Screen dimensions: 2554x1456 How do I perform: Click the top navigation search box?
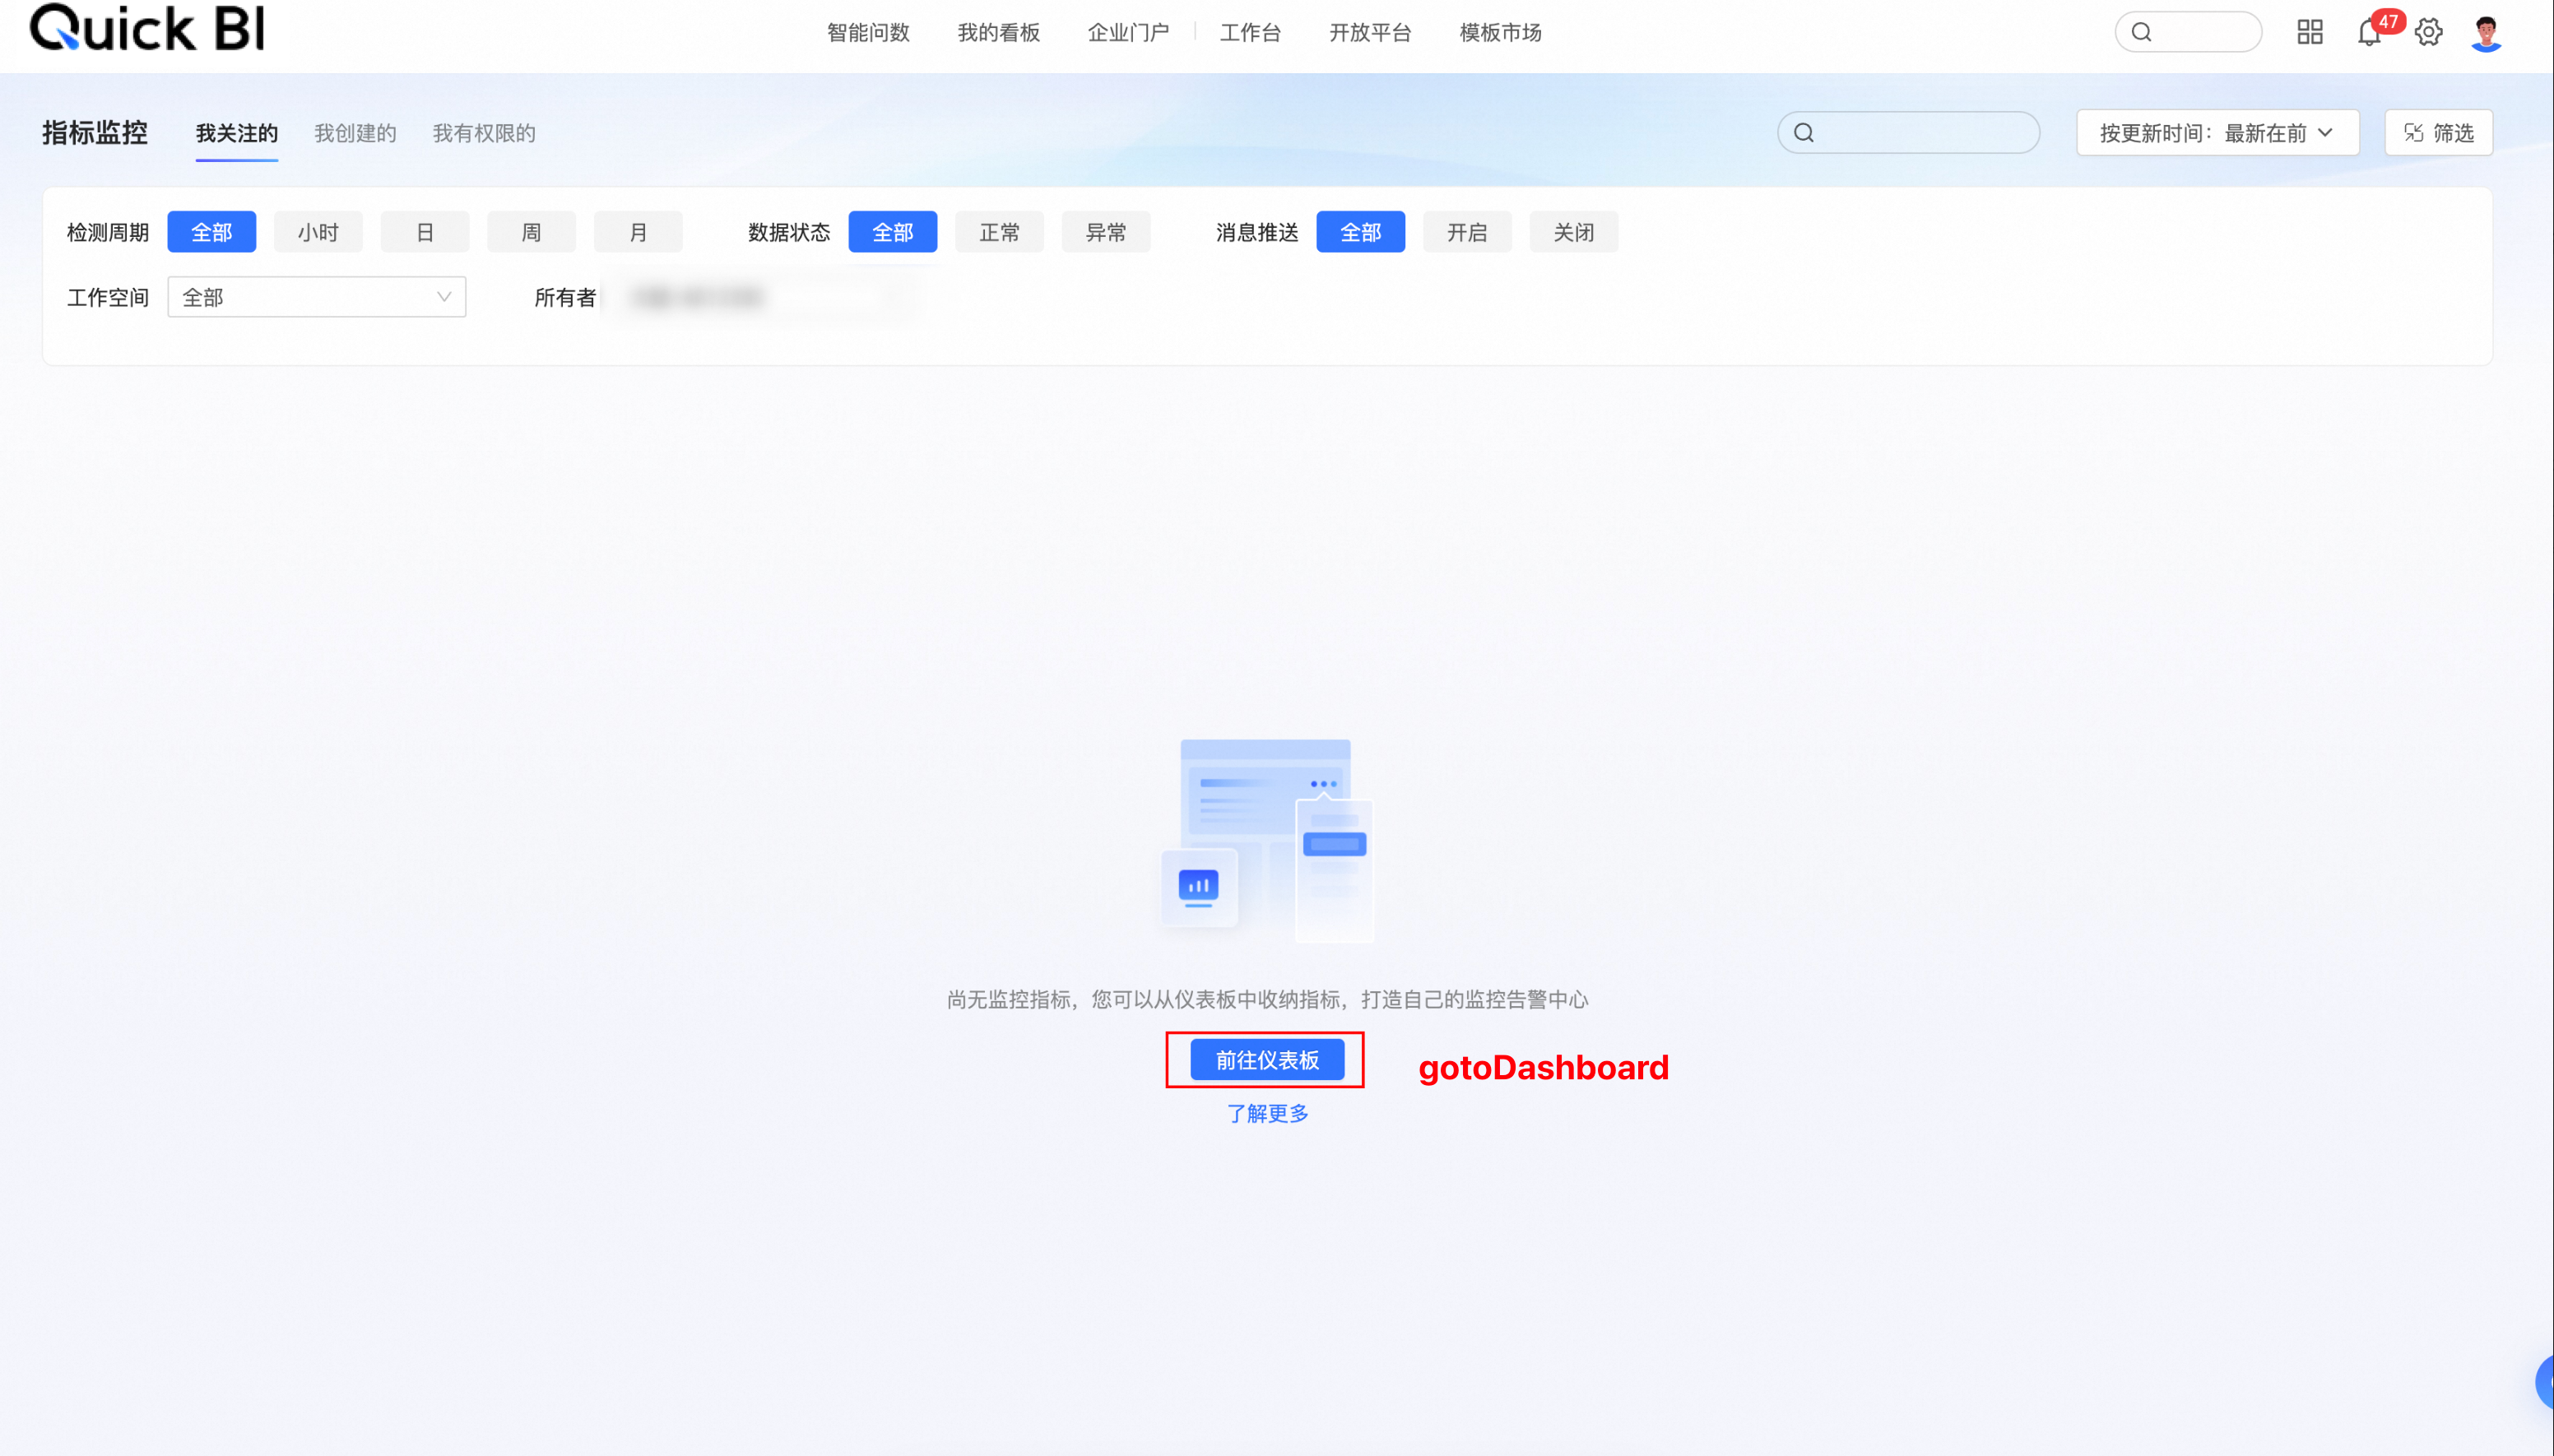(2188, 32)
